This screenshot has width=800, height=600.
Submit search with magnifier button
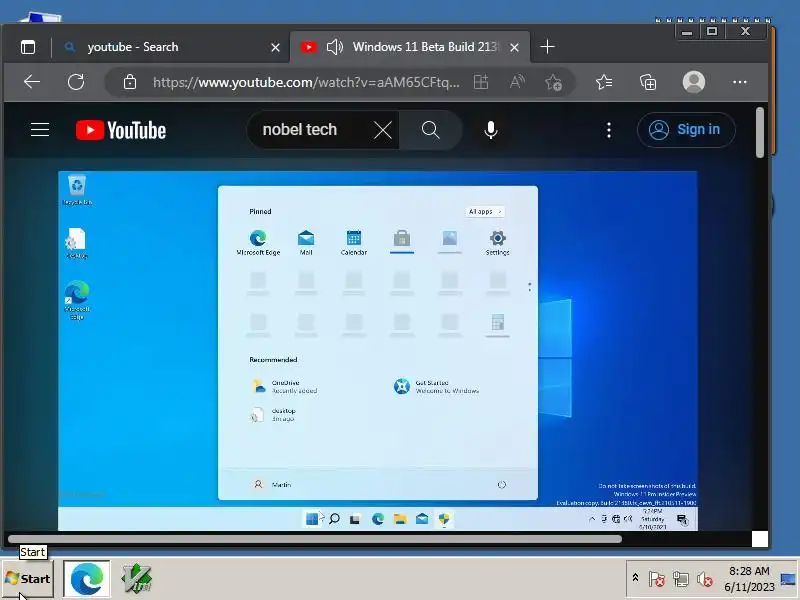coord(431,130)
